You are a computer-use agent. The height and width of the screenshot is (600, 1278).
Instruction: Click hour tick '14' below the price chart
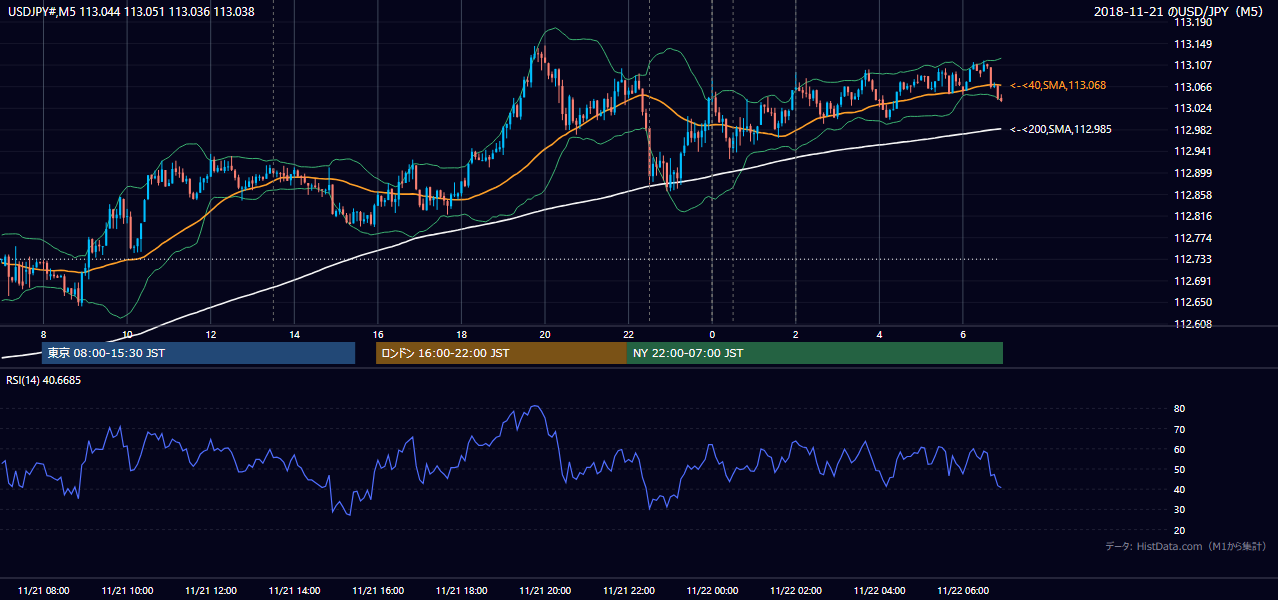[294, 334]
